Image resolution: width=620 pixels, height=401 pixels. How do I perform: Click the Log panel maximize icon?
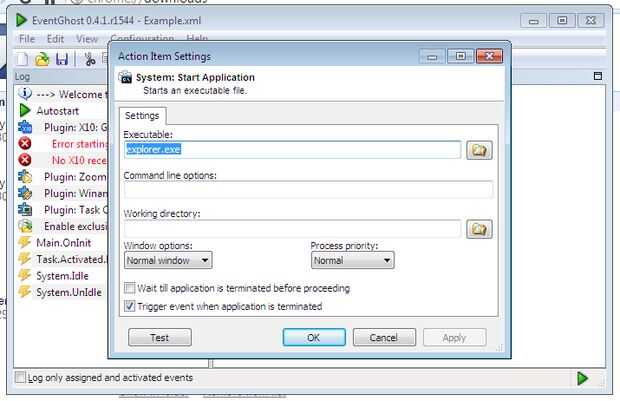click(598, 76)
